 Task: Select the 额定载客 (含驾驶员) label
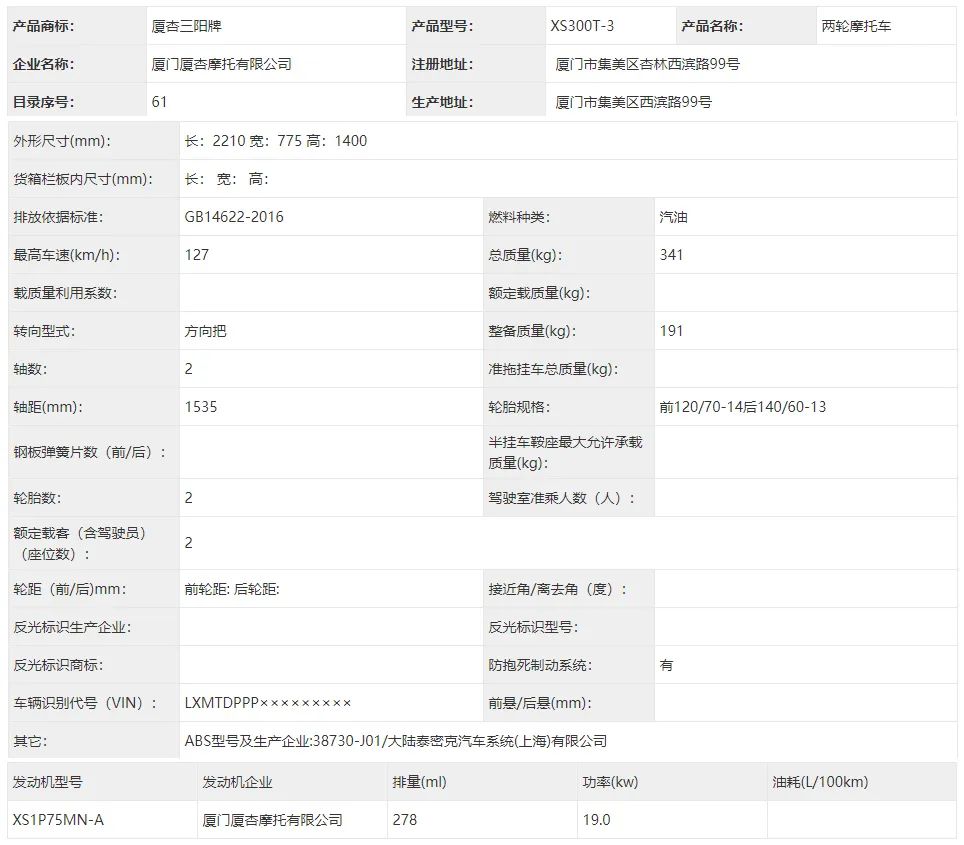coord(80,543)
